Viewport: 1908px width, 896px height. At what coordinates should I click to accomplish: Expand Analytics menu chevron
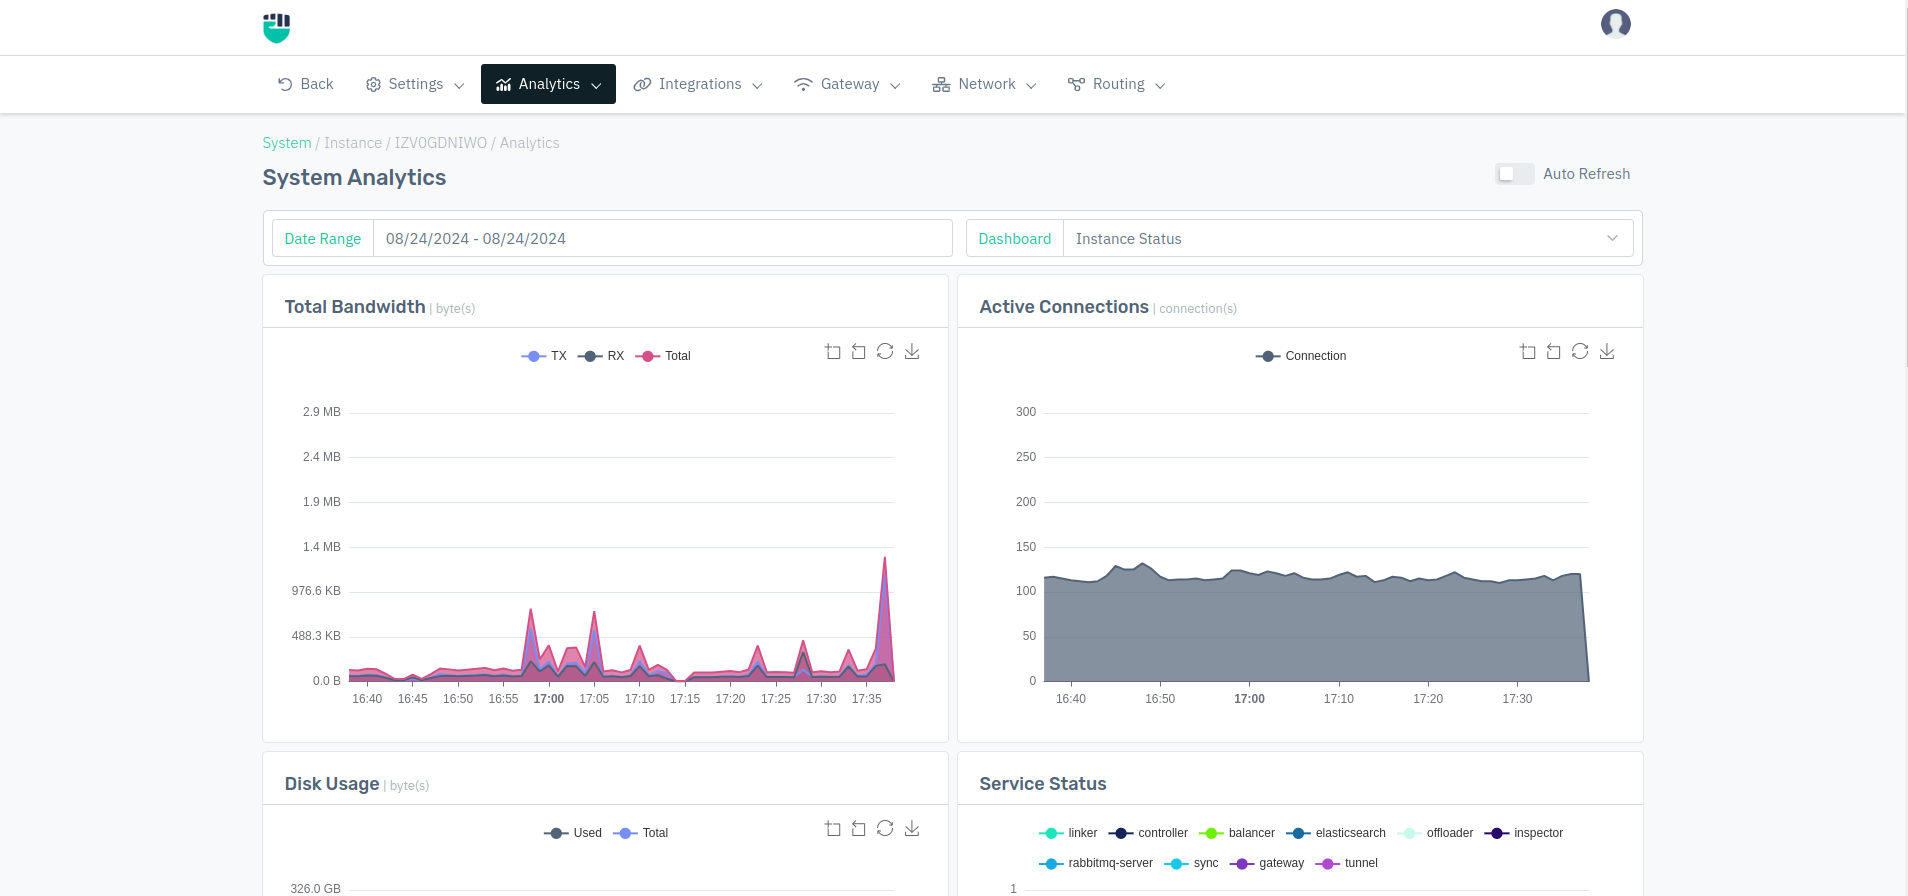[x=596, y=86]
